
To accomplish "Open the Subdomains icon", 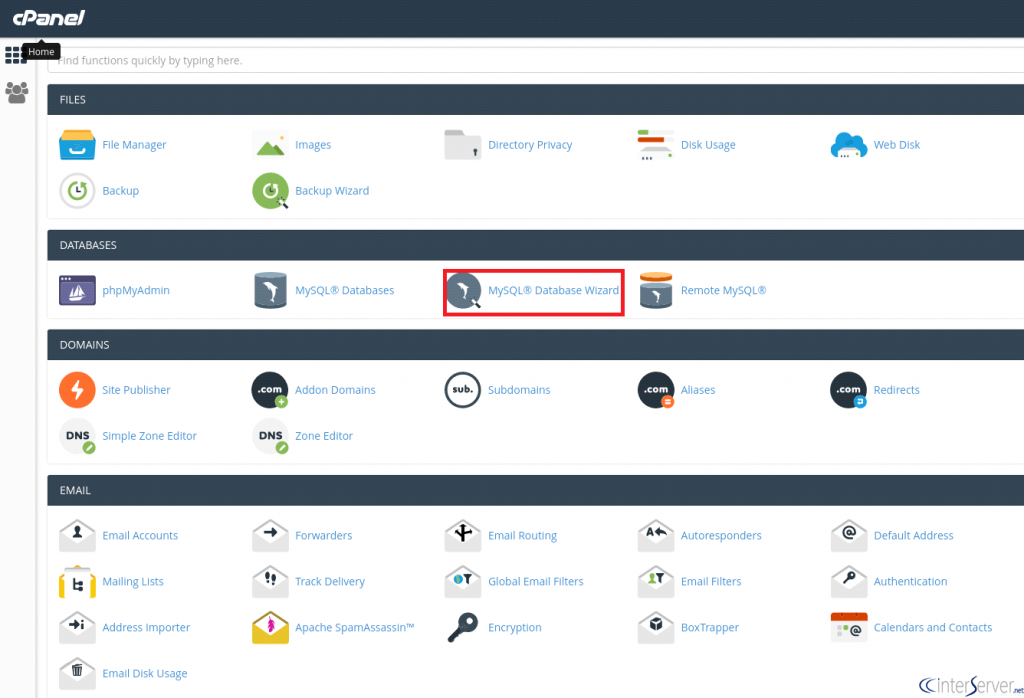I will pos(462,390).
